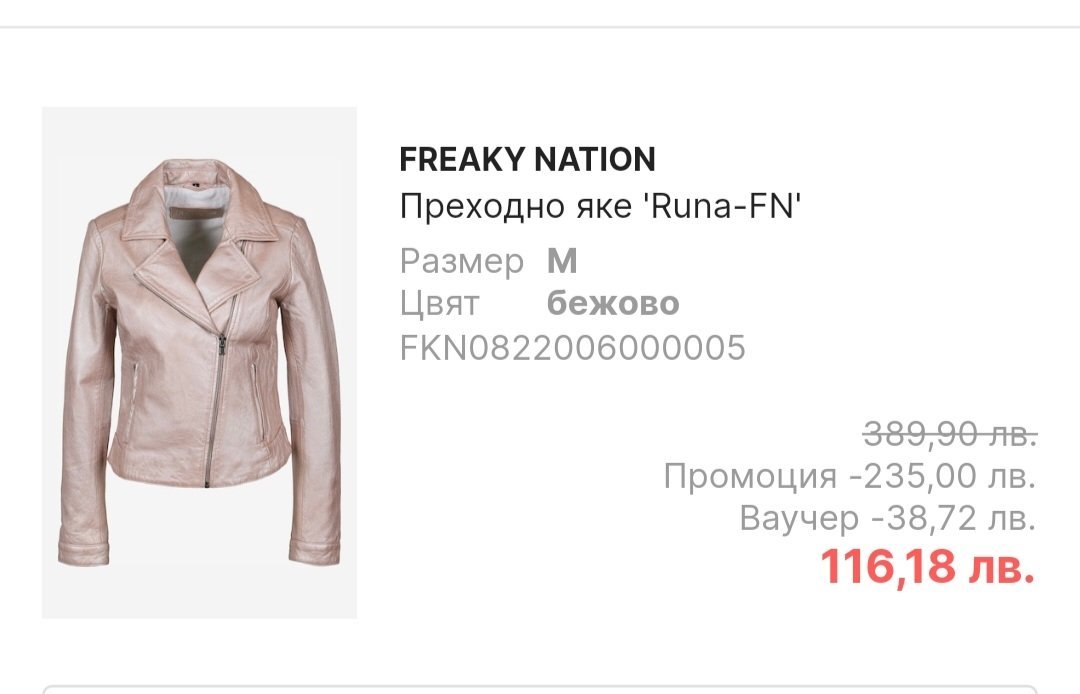Viewport: 1080px width, 694px height.
Task: Click the article number FKN0822006000005
Action: [572, 347]
